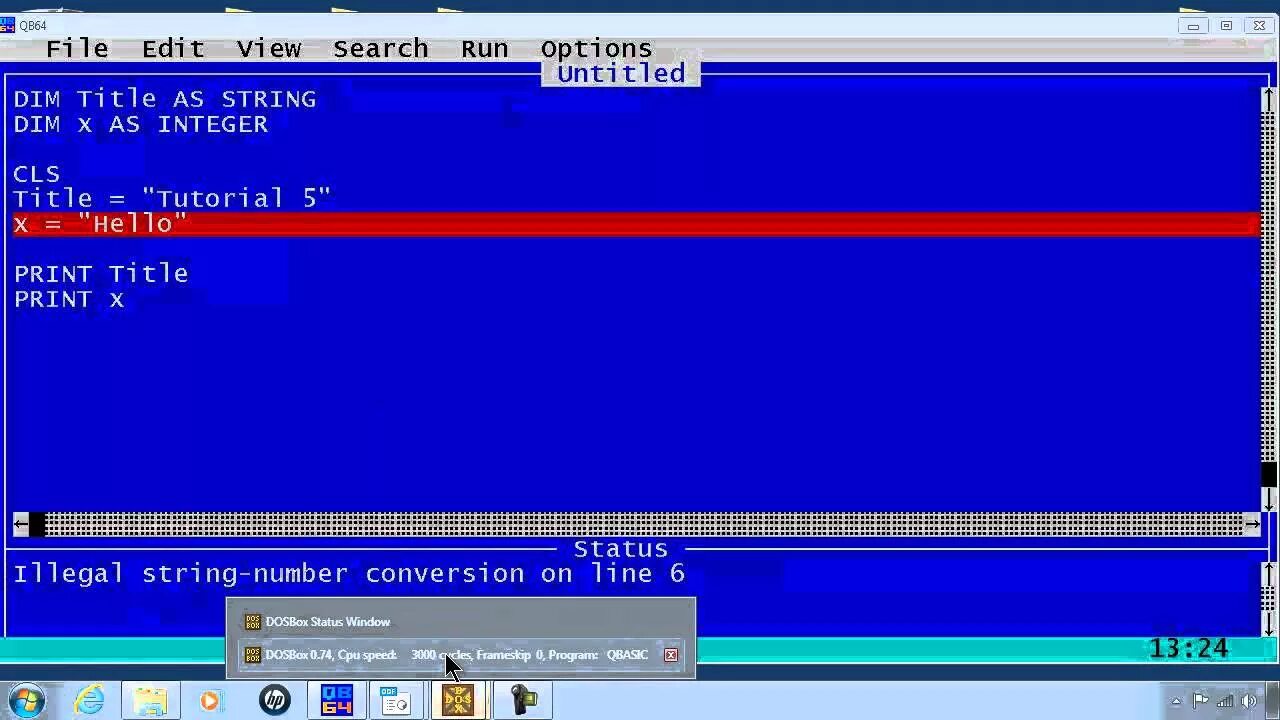Open the Windows Start menu
This screenshot has height=720, width=1280.
tap(25, 700)
